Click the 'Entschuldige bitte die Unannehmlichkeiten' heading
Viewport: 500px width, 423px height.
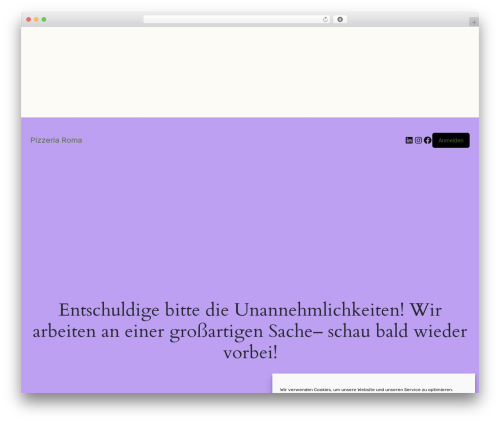click(250, 331)
